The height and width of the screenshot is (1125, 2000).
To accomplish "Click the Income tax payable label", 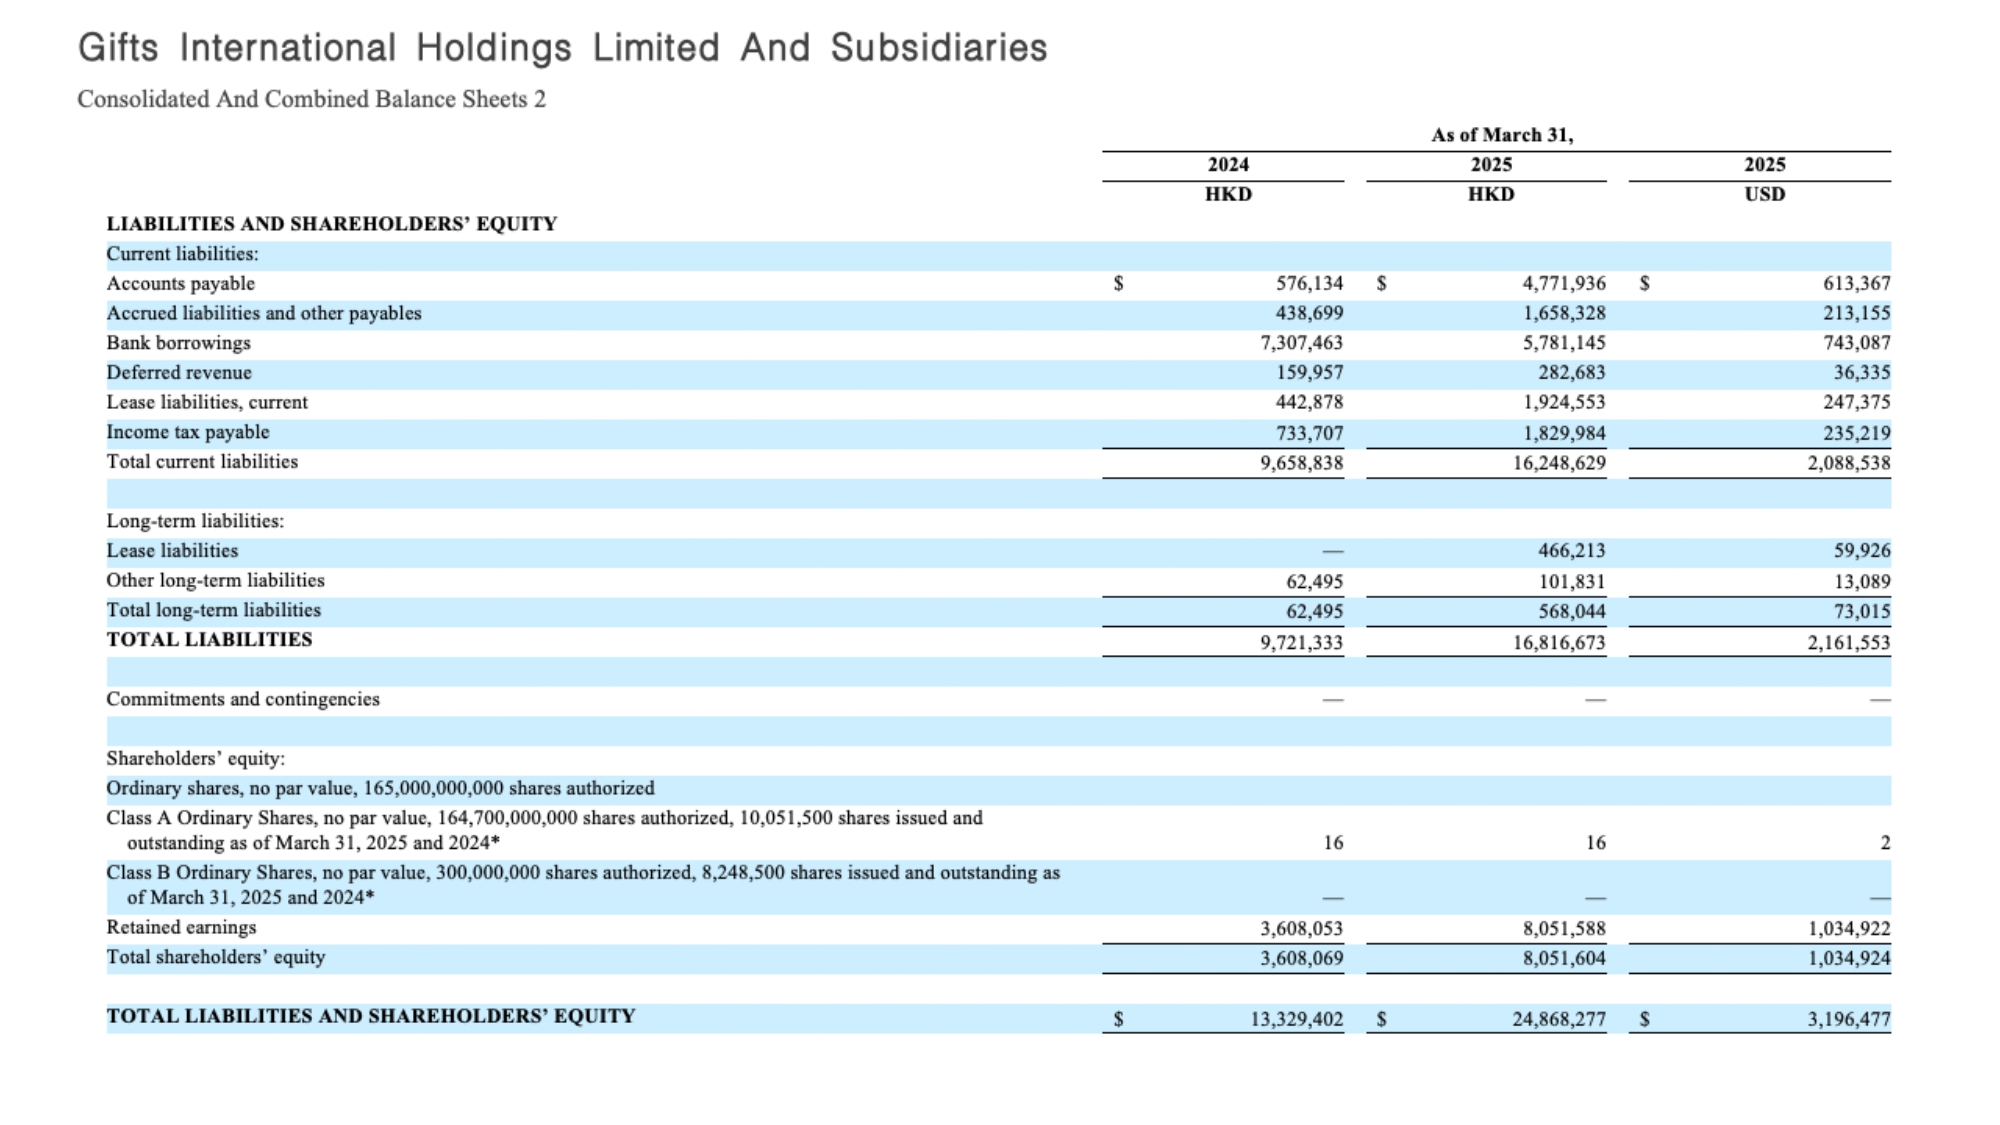I will pos(188,432).
